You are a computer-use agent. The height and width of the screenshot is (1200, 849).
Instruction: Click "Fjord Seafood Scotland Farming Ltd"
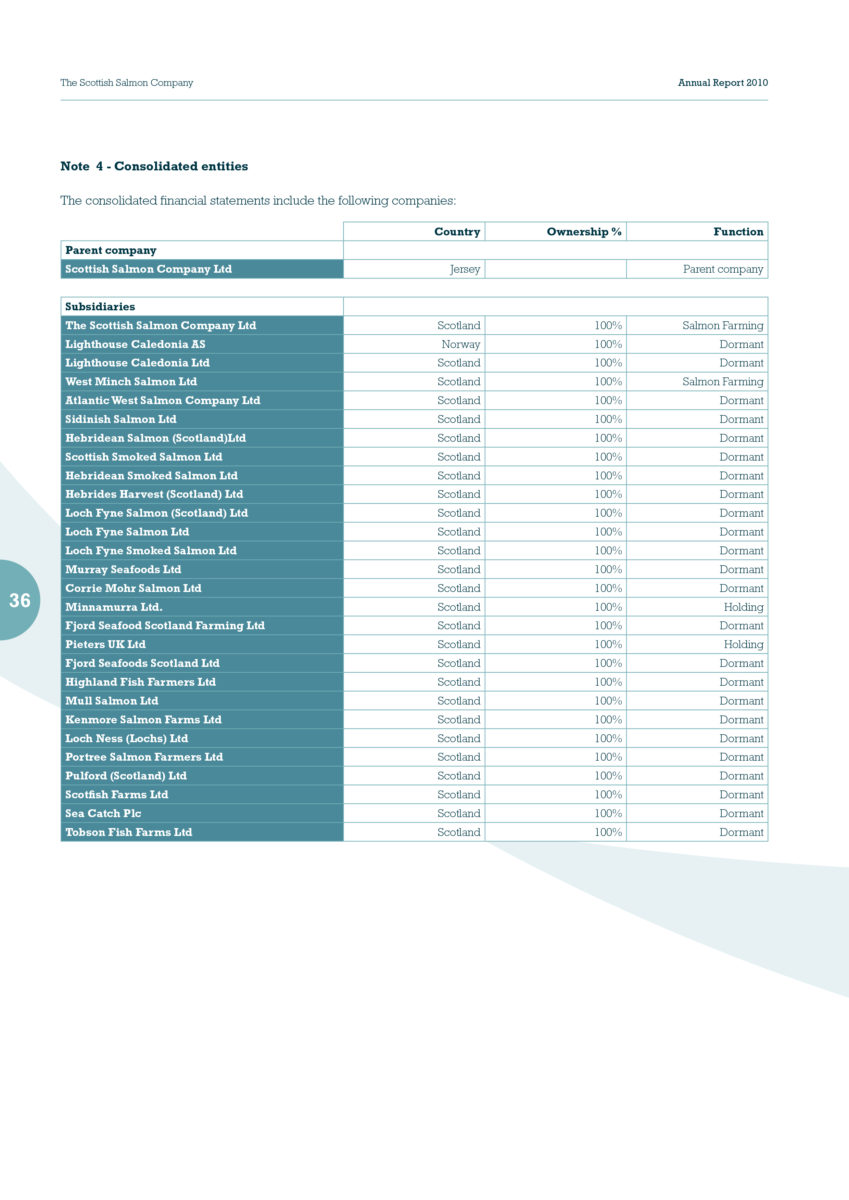165,626
